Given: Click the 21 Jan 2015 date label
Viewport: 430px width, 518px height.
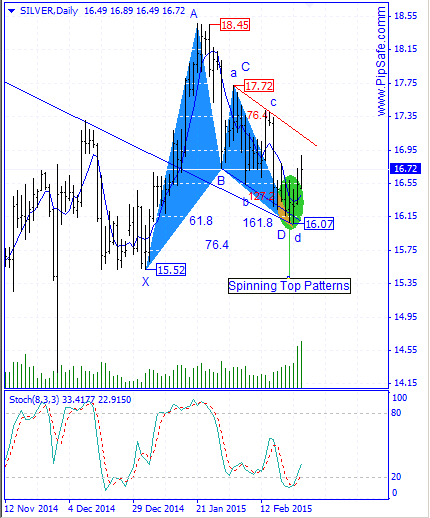Looking at the screenshot, I should [x=221, y=509].
